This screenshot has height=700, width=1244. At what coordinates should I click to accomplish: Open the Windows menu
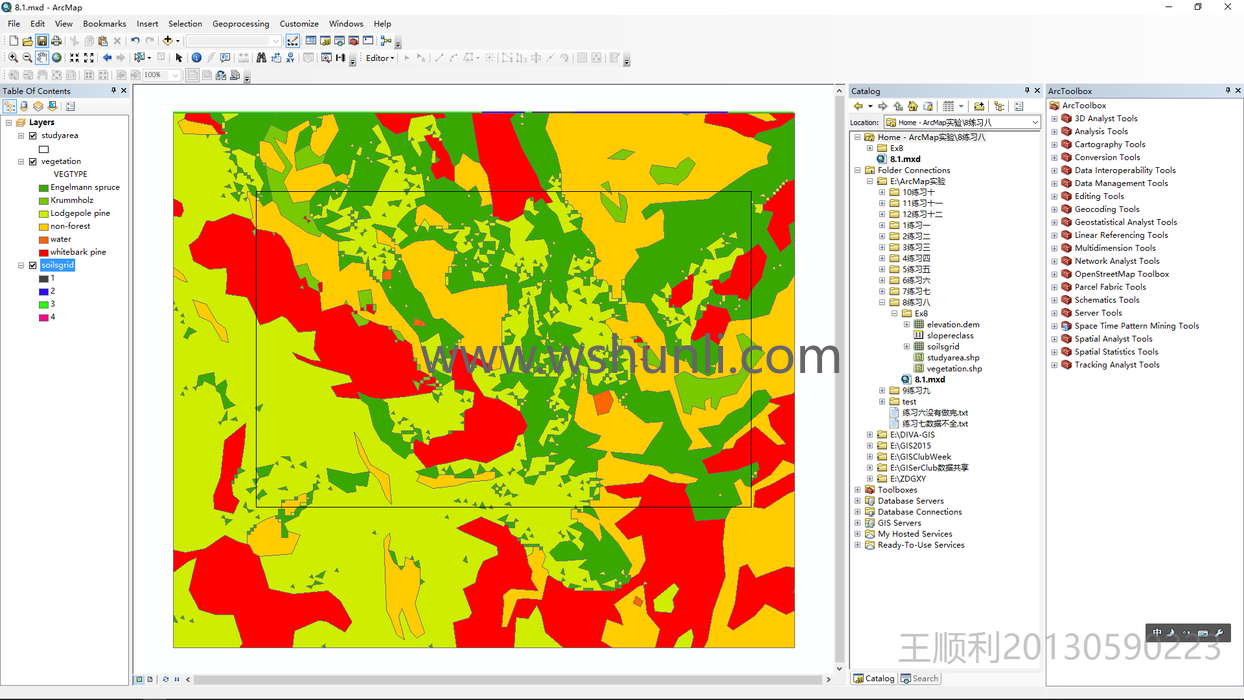[x=346, y=24]
